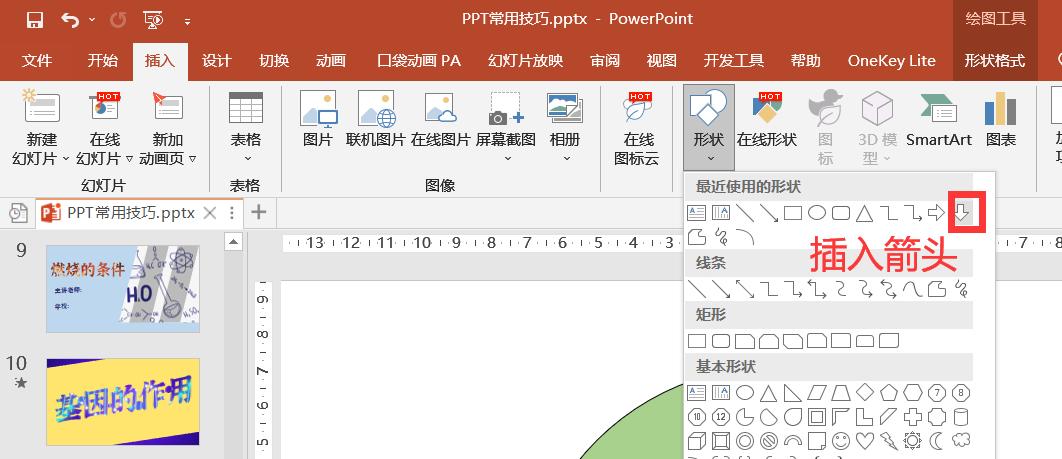The image size is (1062, 459).
Task: Close PPT常用技巧.pptx document tab
Action: pos(210,213)
